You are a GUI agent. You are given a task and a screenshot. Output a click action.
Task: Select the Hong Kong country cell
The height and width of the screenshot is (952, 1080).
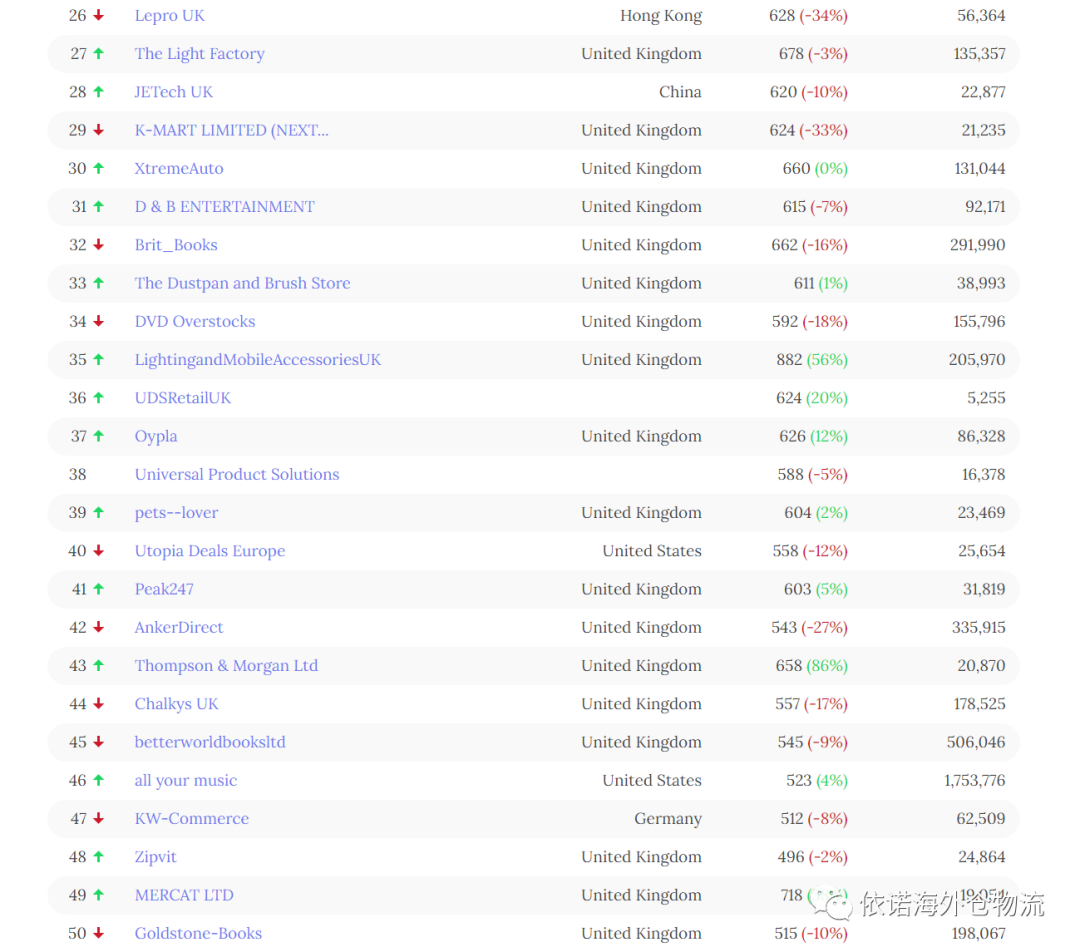point(661,16)
